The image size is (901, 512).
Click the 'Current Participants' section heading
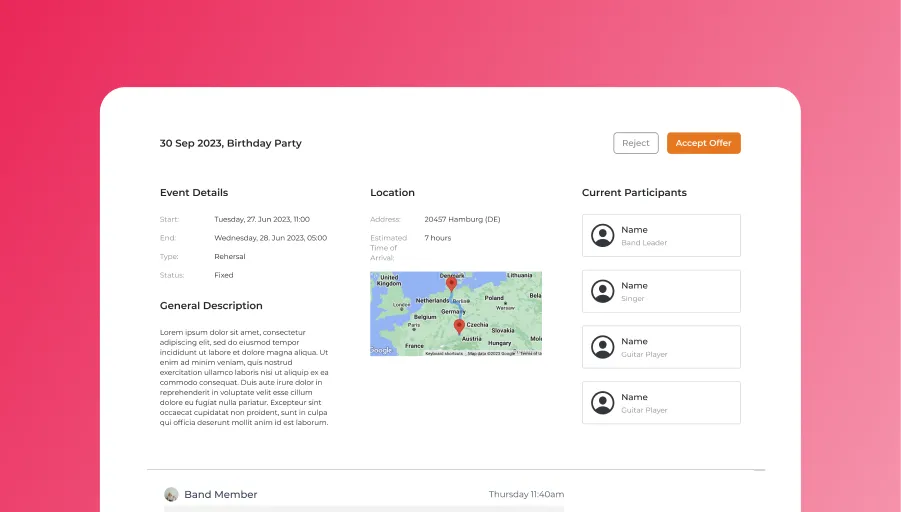[634, 192]
